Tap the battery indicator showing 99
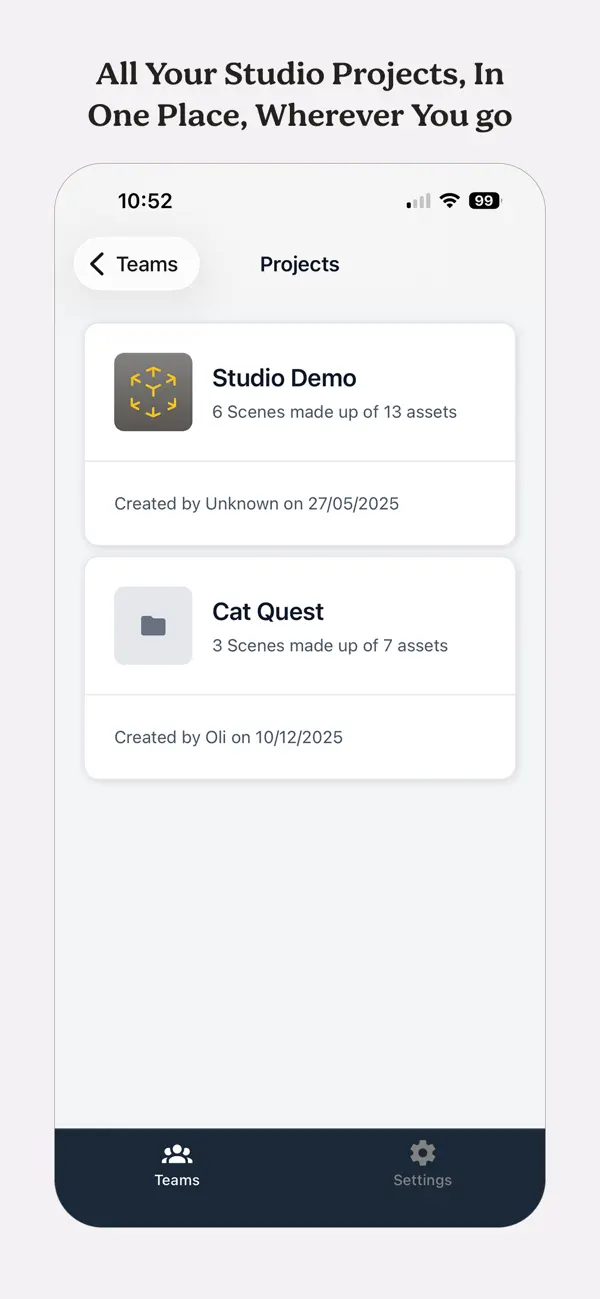 [484, 200]
